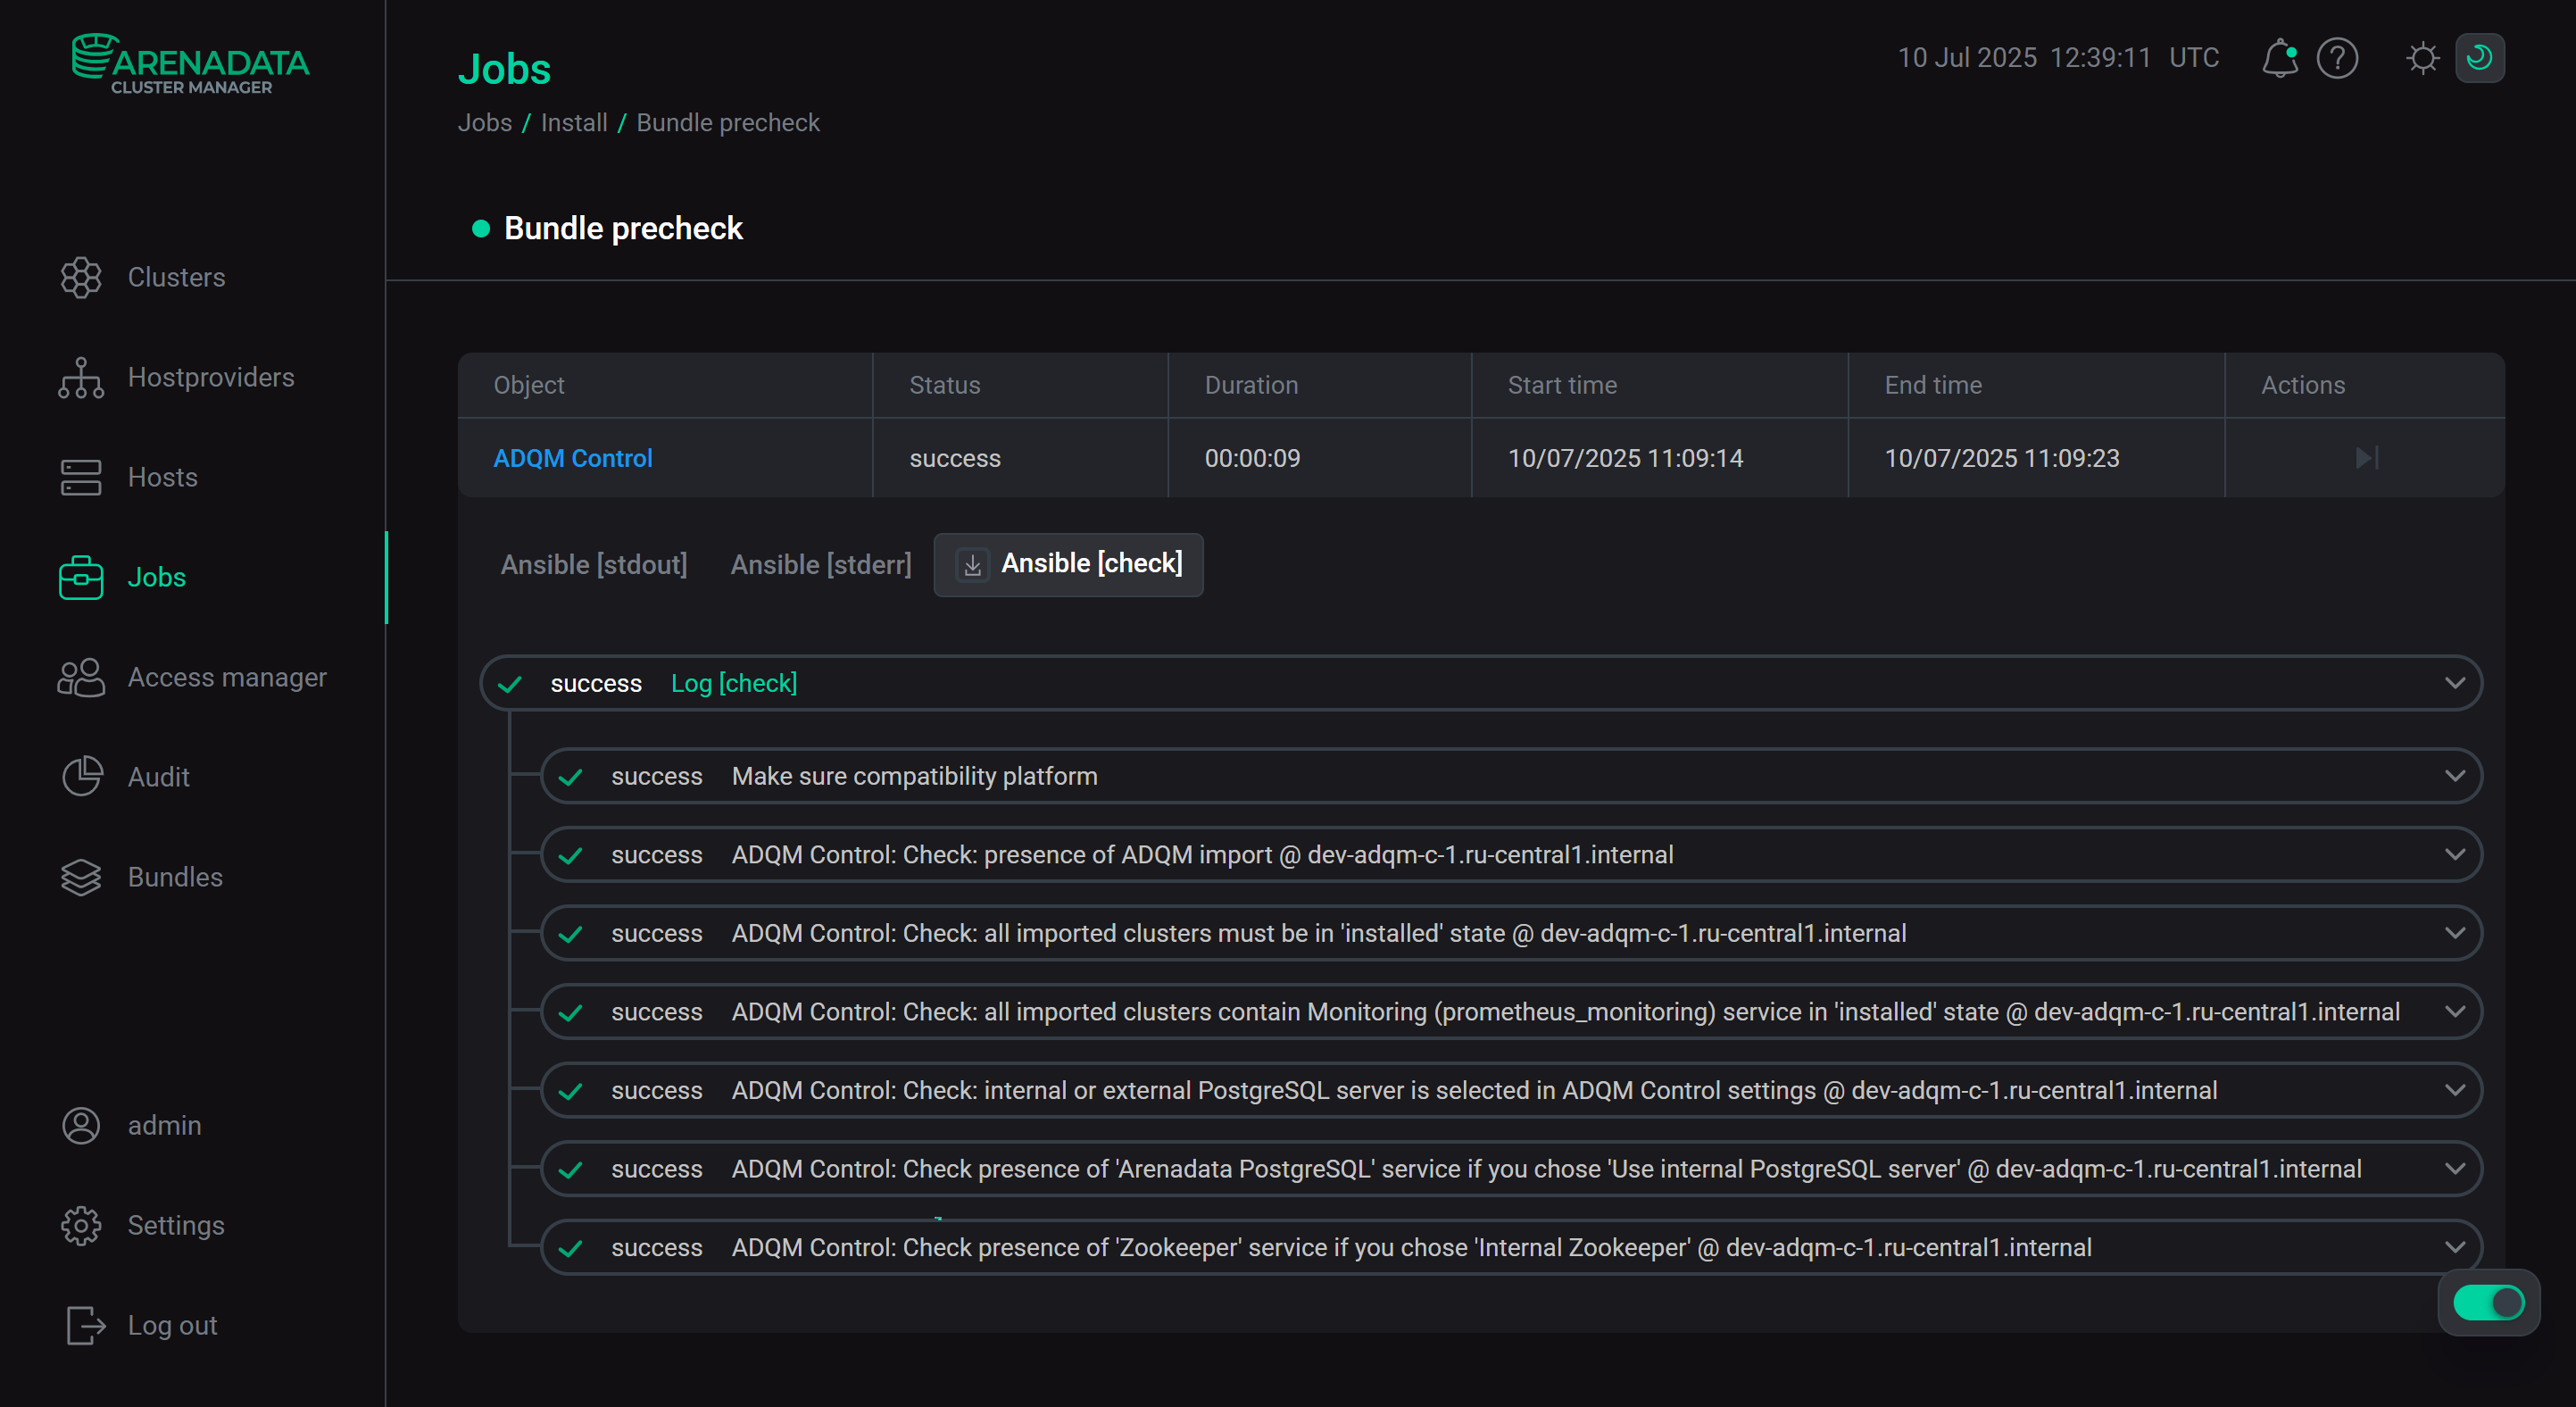This screenshot has width=2576, height=1407.
Task: Navigate to the Install breadcrumb link
Action: pos(573,123)
